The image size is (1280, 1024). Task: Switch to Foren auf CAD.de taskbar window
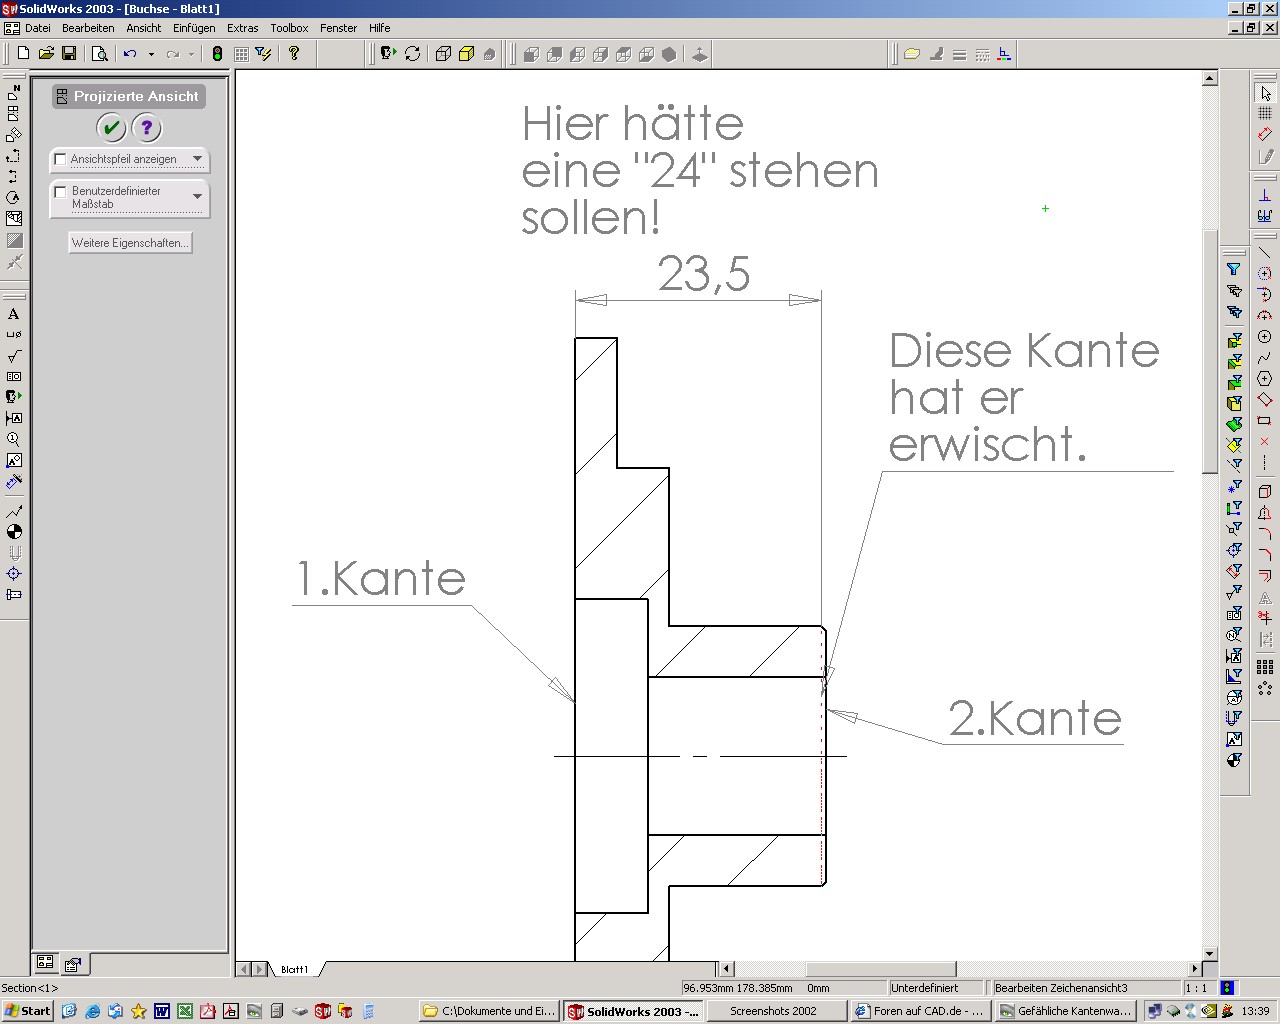[x=920, y=1011]
